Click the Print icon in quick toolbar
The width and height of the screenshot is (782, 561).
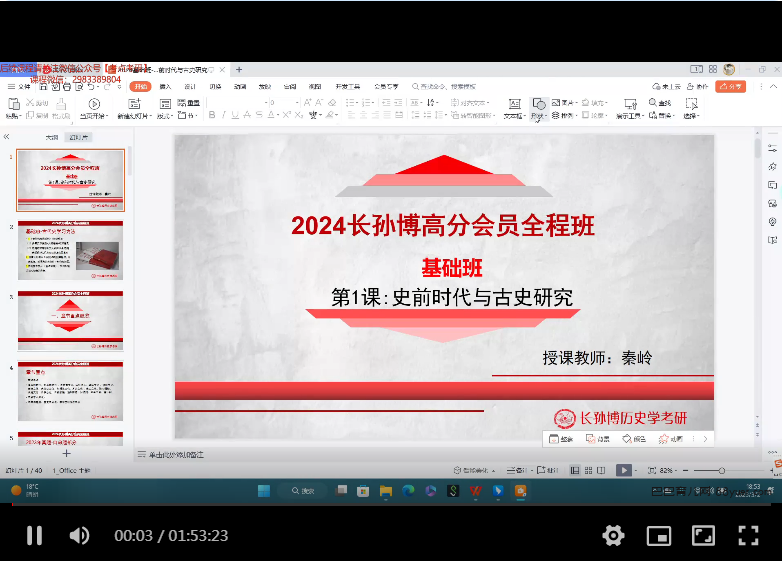pyautogui.click(x=67, y=86)
